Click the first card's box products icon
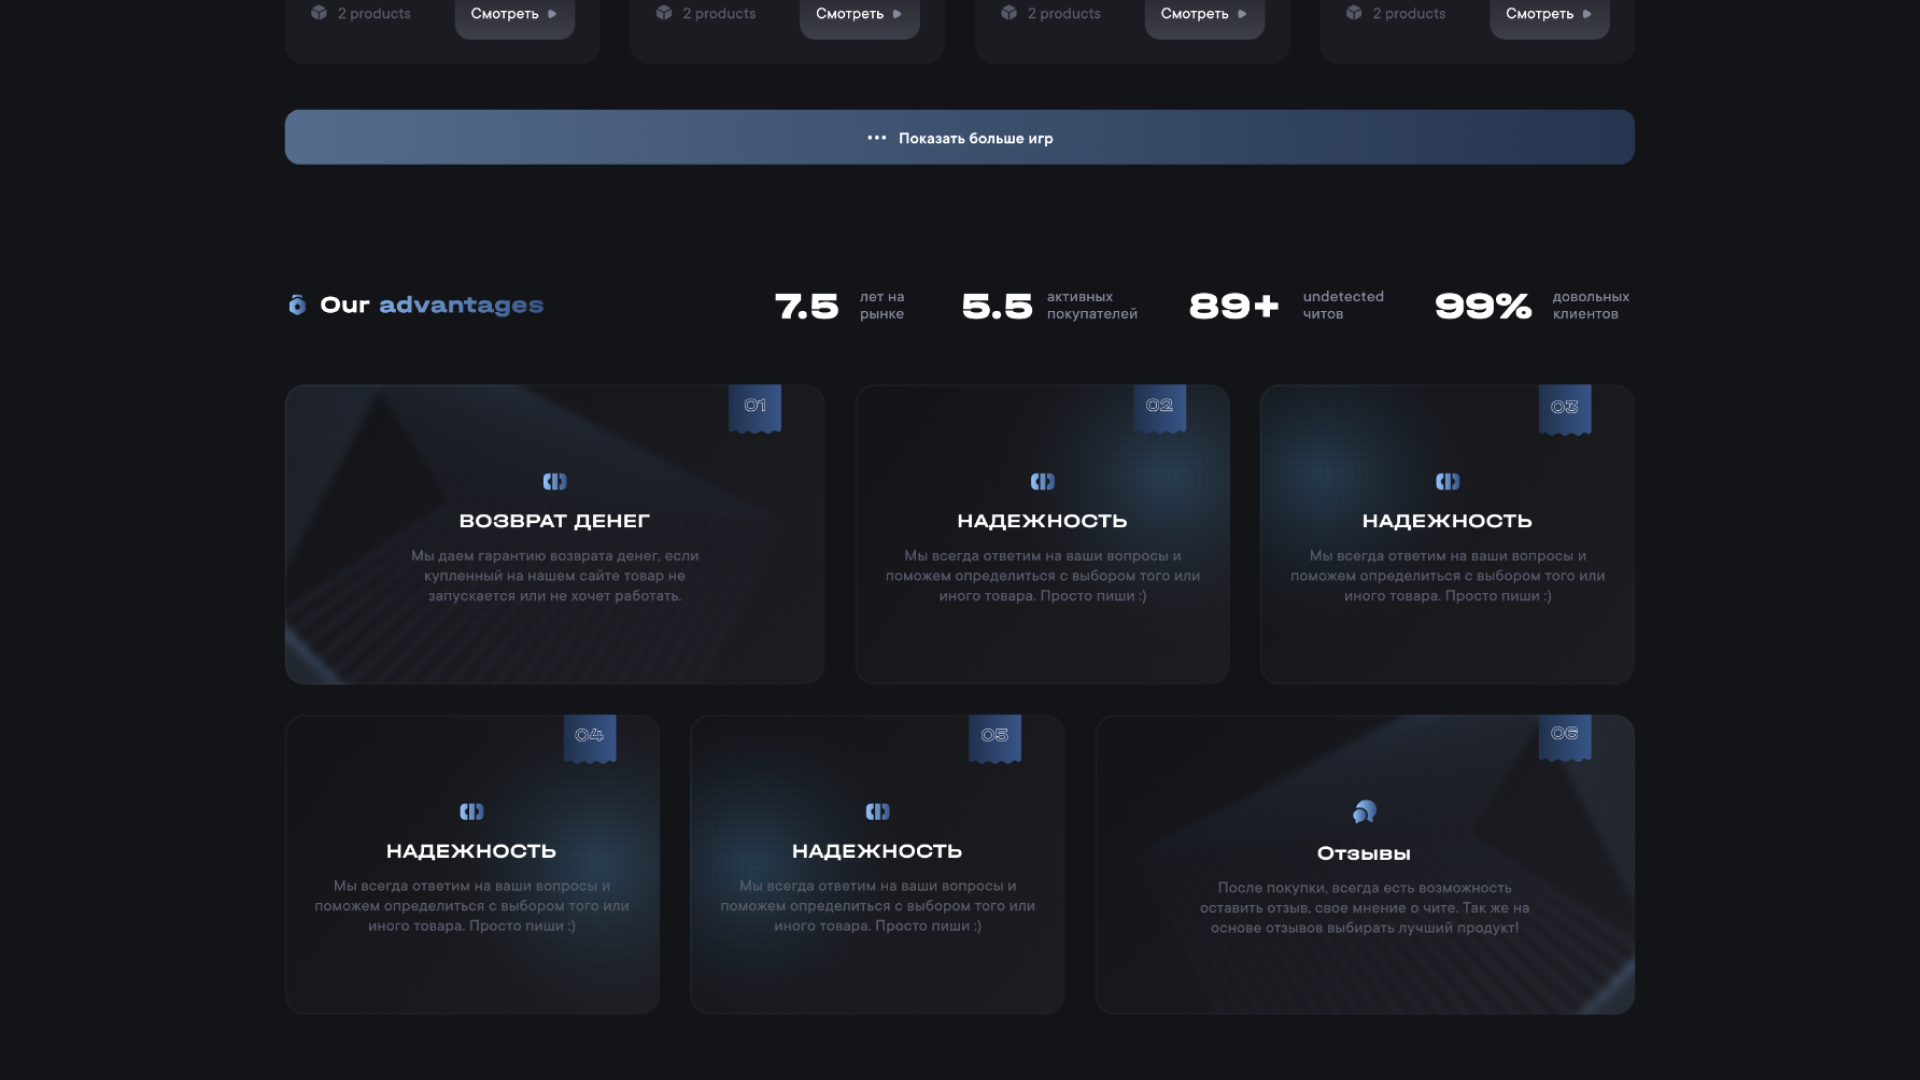The height and width of the screenshot is (1080, 1920). 319,13
